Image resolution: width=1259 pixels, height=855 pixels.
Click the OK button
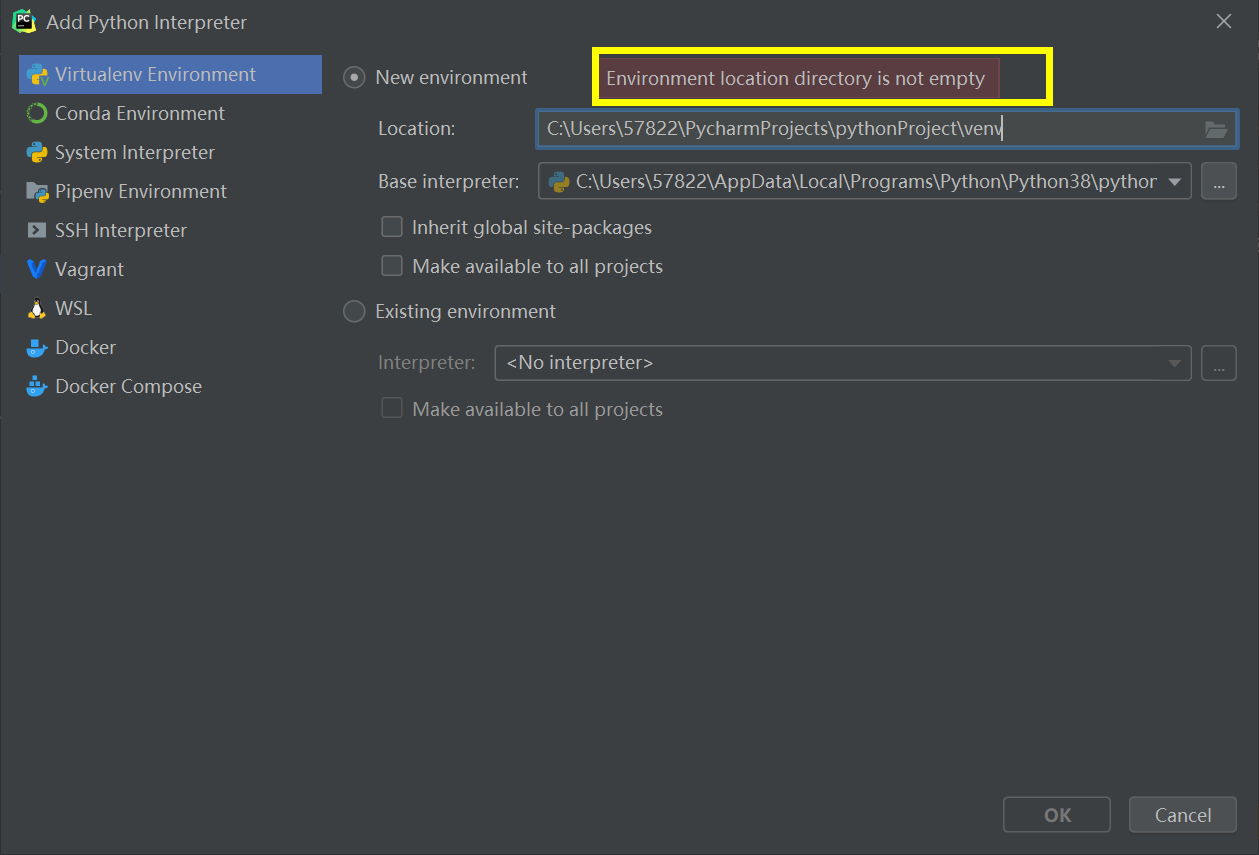pyautogui.click(x=1057, y=815)
